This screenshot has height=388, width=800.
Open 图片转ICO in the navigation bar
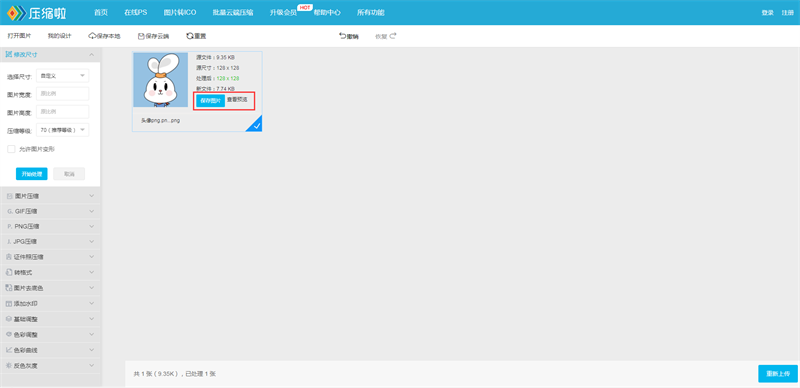click(180, 13)
